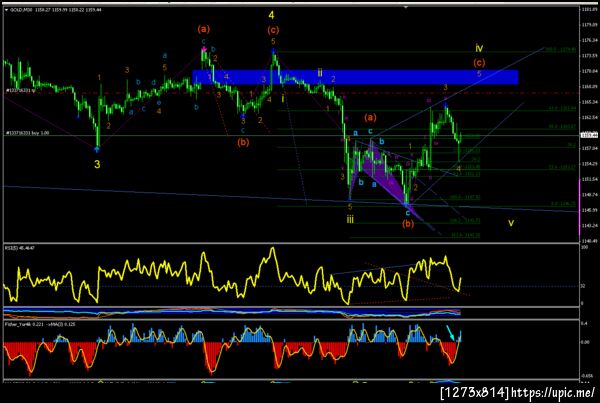Viewport: 600px width, 403px height.
Task: Select the large yellow 4 wave label
Action: 271,15
